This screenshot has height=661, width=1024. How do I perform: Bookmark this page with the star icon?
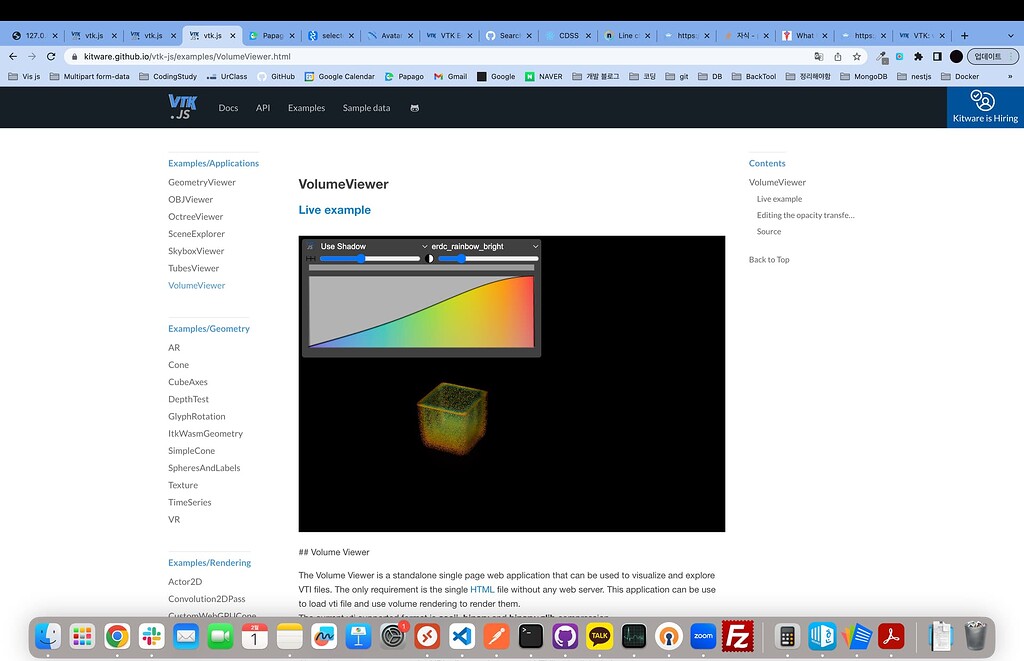point(857,57)
